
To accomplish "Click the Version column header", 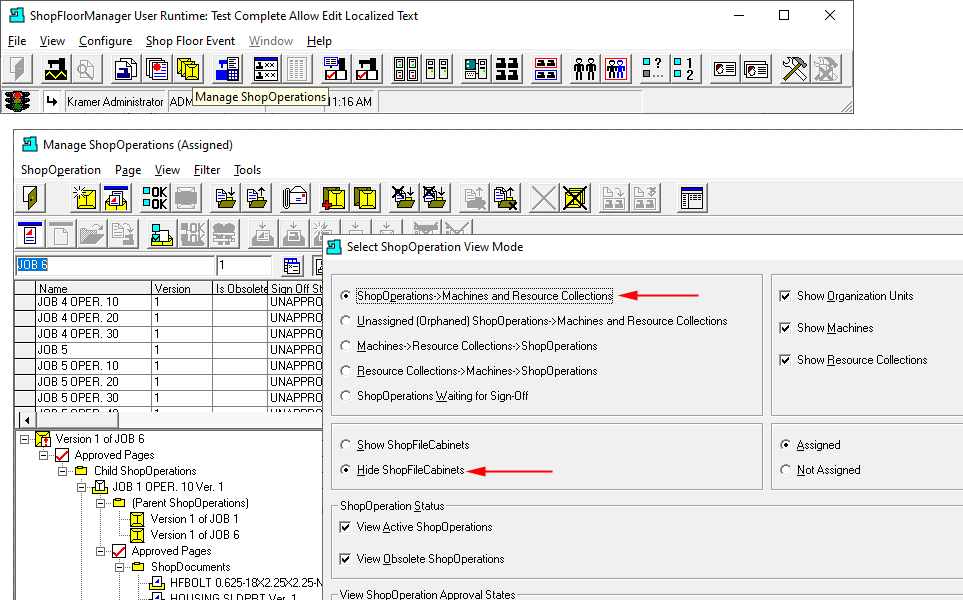I will 182,288.
